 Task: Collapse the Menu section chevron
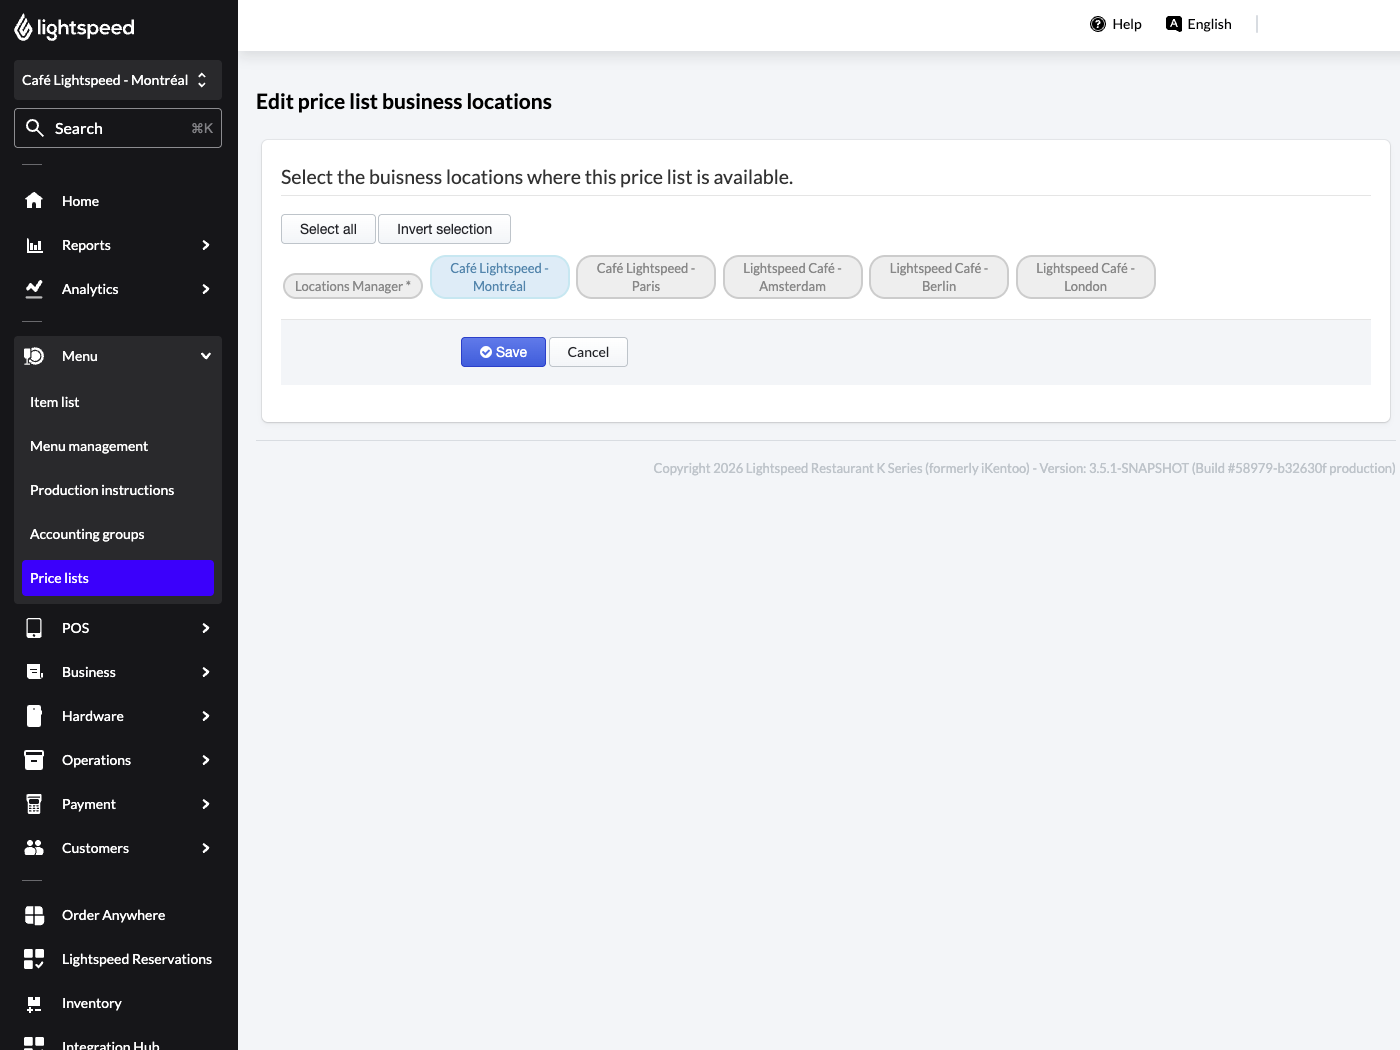point(206,356)
